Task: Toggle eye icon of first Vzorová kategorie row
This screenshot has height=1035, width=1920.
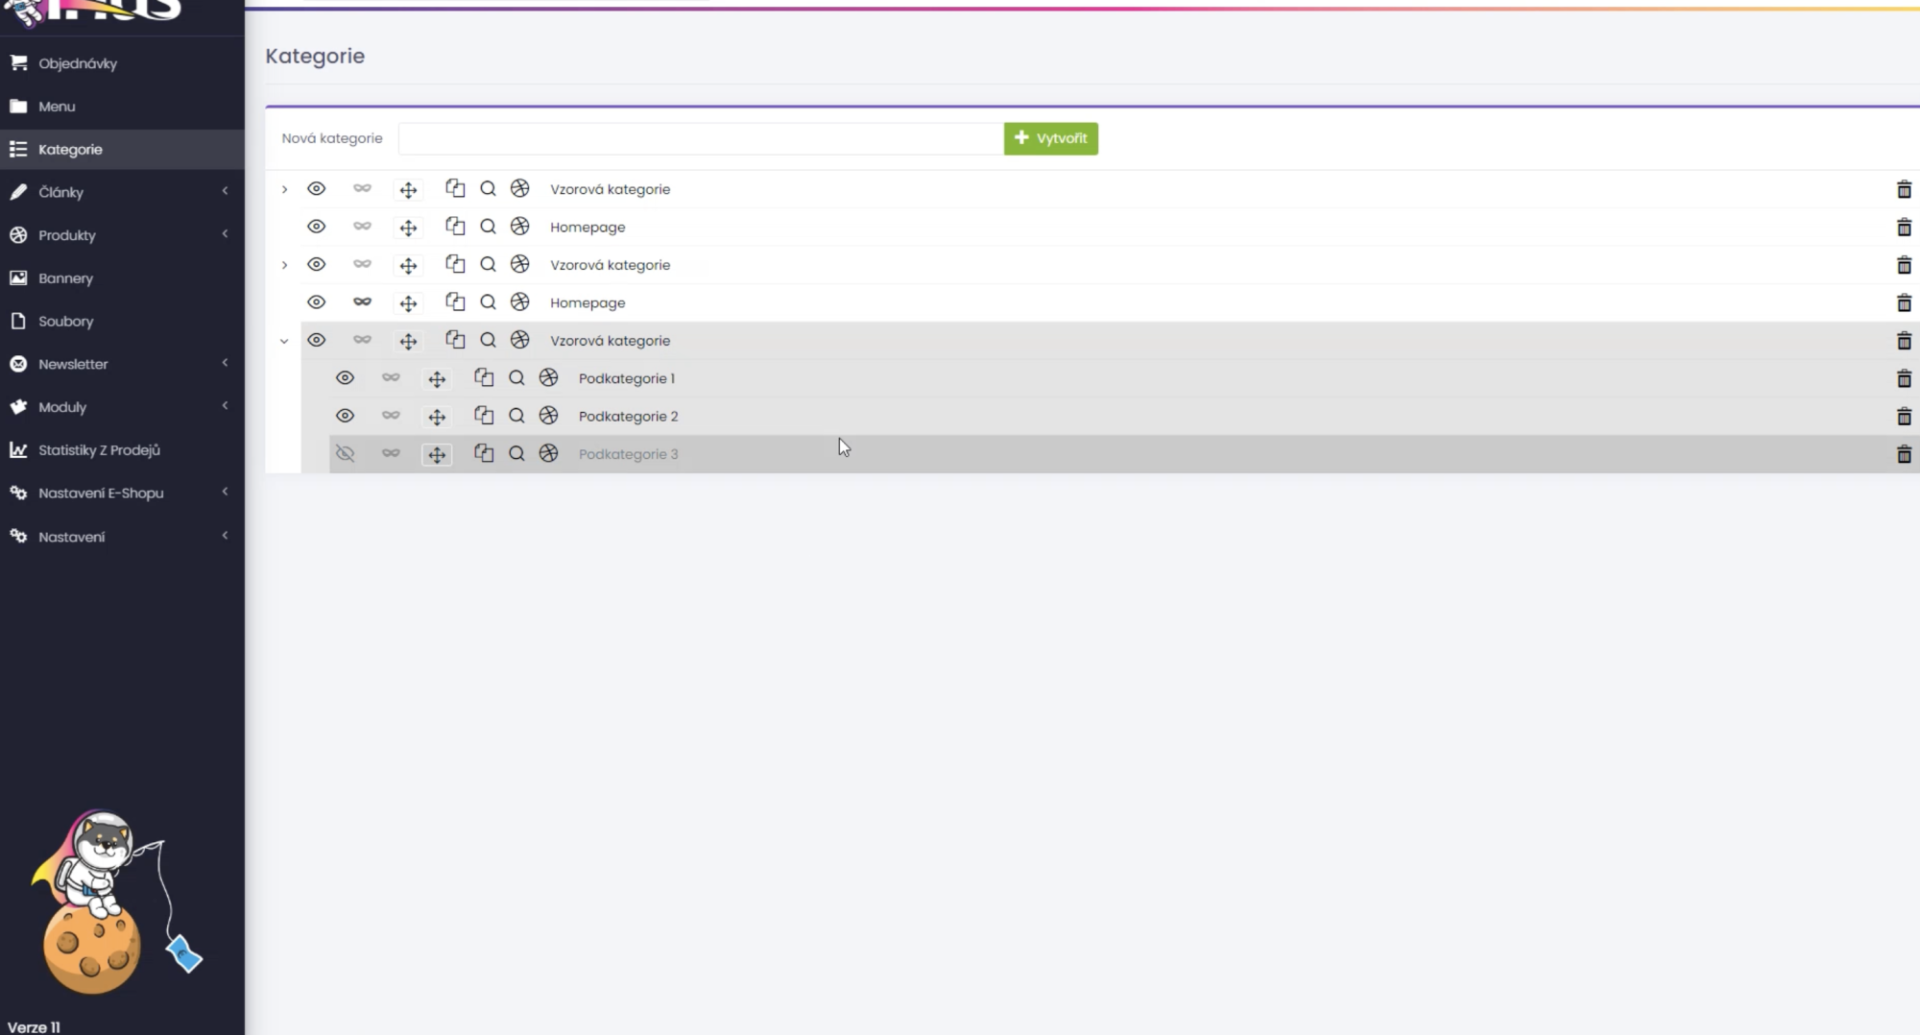Action: (x=316, y=189)
